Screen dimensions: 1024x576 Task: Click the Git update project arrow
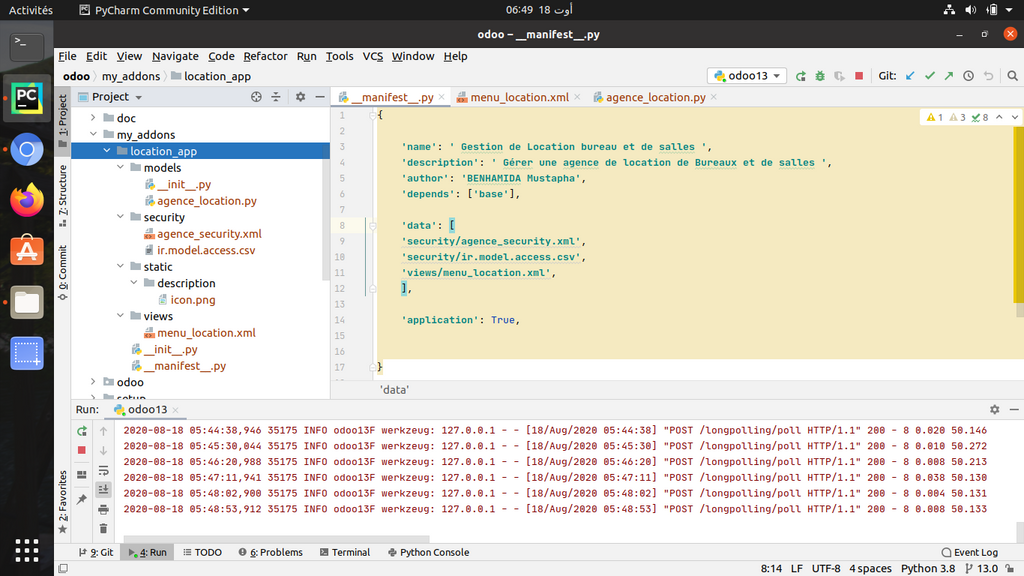click(x=910, y=76)
